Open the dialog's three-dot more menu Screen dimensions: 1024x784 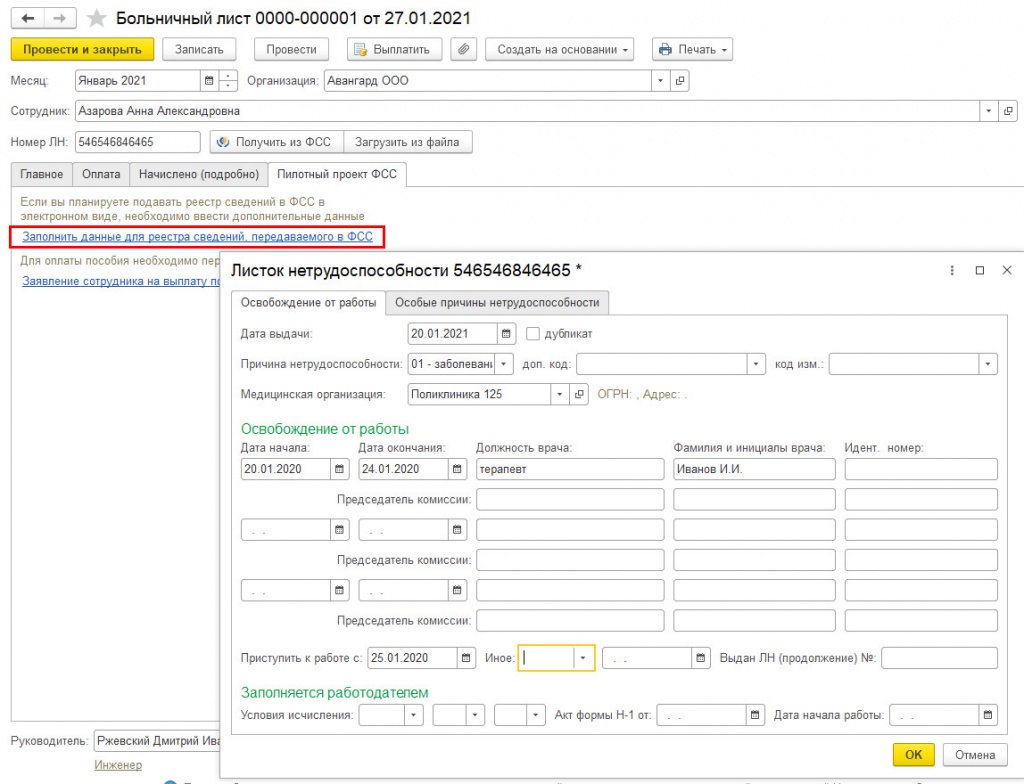(x=952, y=270)
